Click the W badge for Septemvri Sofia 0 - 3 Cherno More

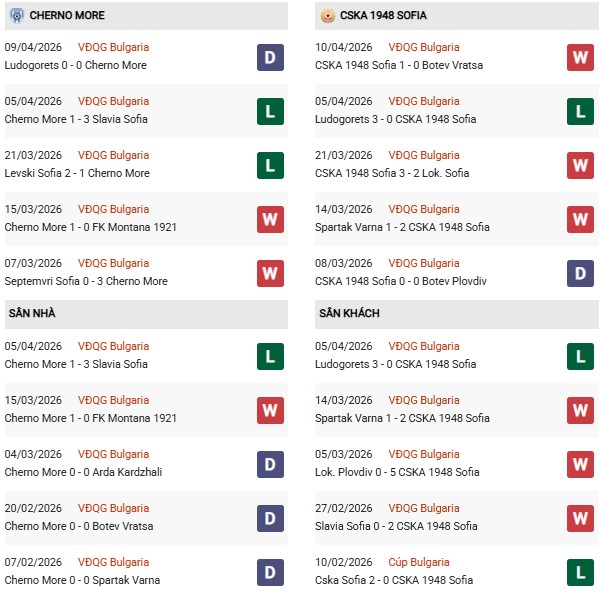click(x=270, y=273)
